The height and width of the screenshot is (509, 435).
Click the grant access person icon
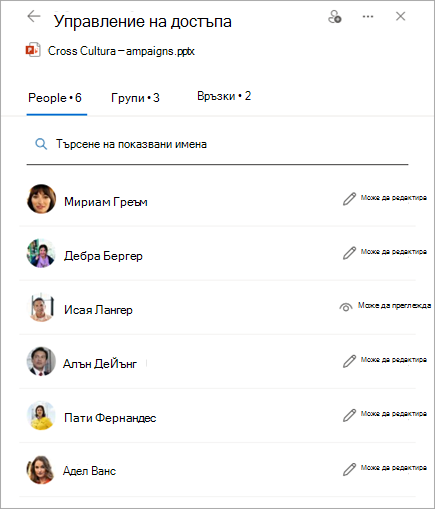tap(335, 17)
